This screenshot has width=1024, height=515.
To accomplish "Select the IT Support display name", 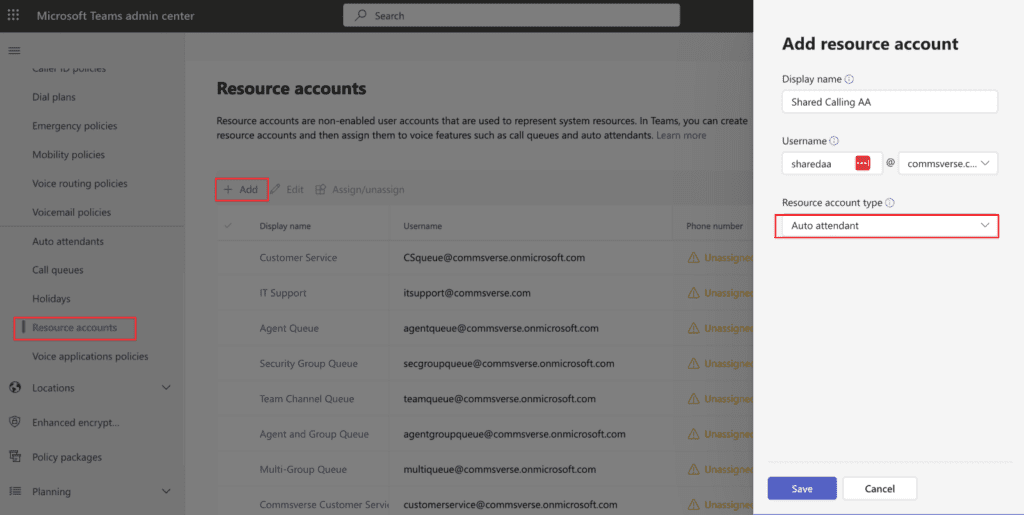I will (x=283, y=293).
